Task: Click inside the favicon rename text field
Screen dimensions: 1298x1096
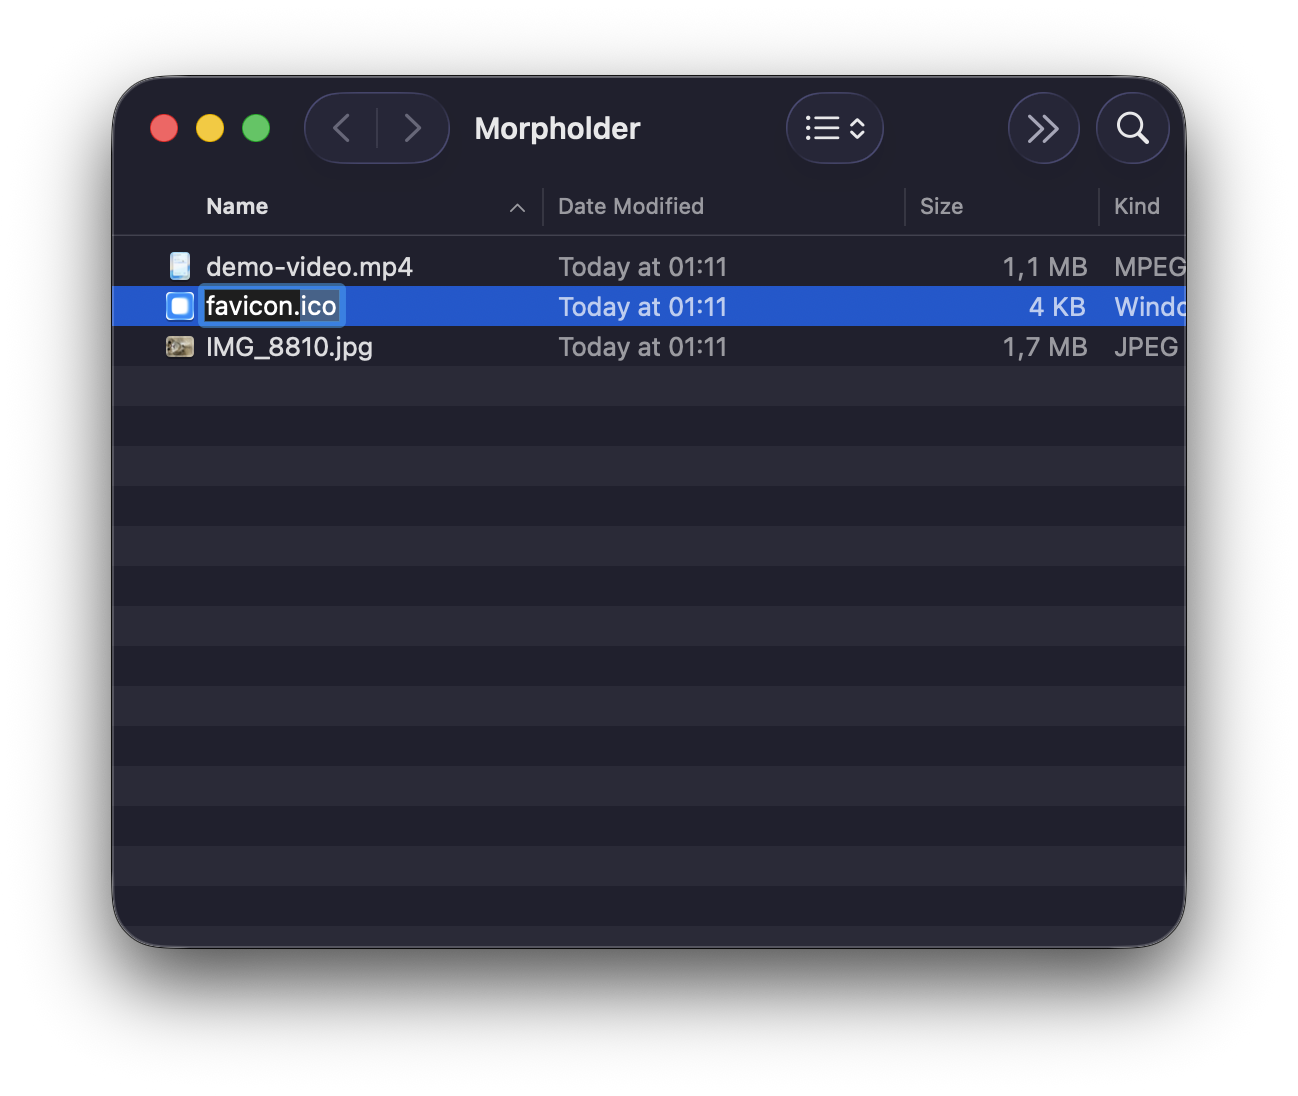Action: (x=270, y=305)
